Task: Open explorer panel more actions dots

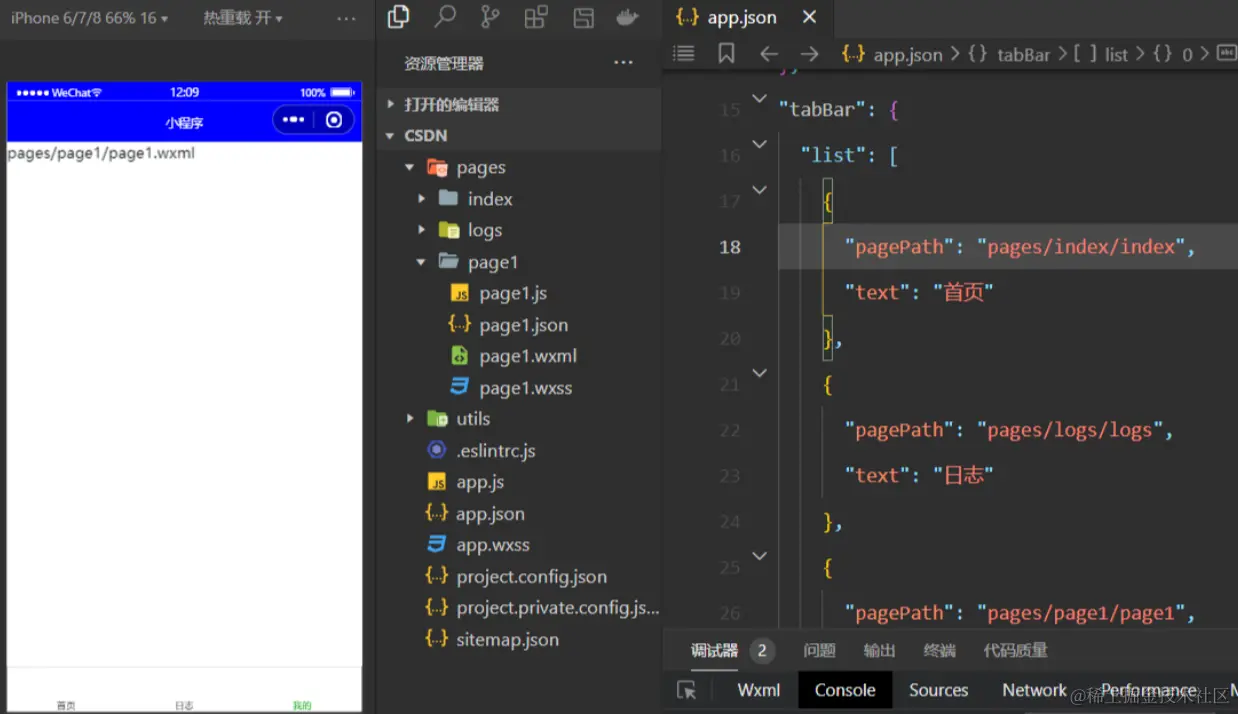Action: (623, 63)
